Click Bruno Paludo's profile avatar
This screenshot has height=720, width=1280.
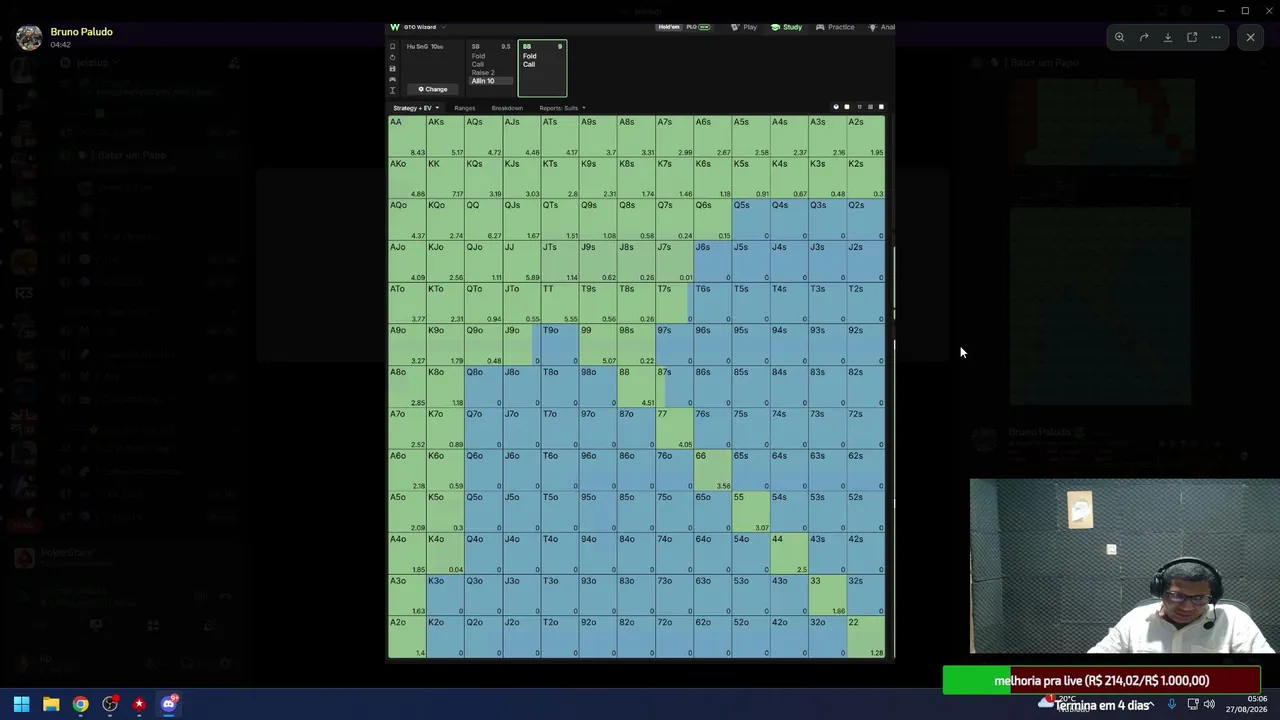point(29,38)
